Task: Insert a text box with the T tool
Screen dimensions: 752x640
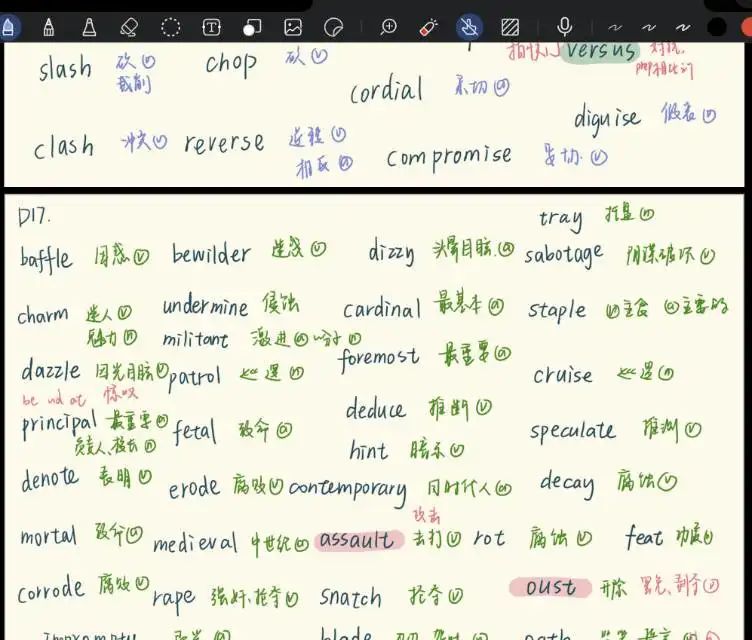Action: [211, 27]
